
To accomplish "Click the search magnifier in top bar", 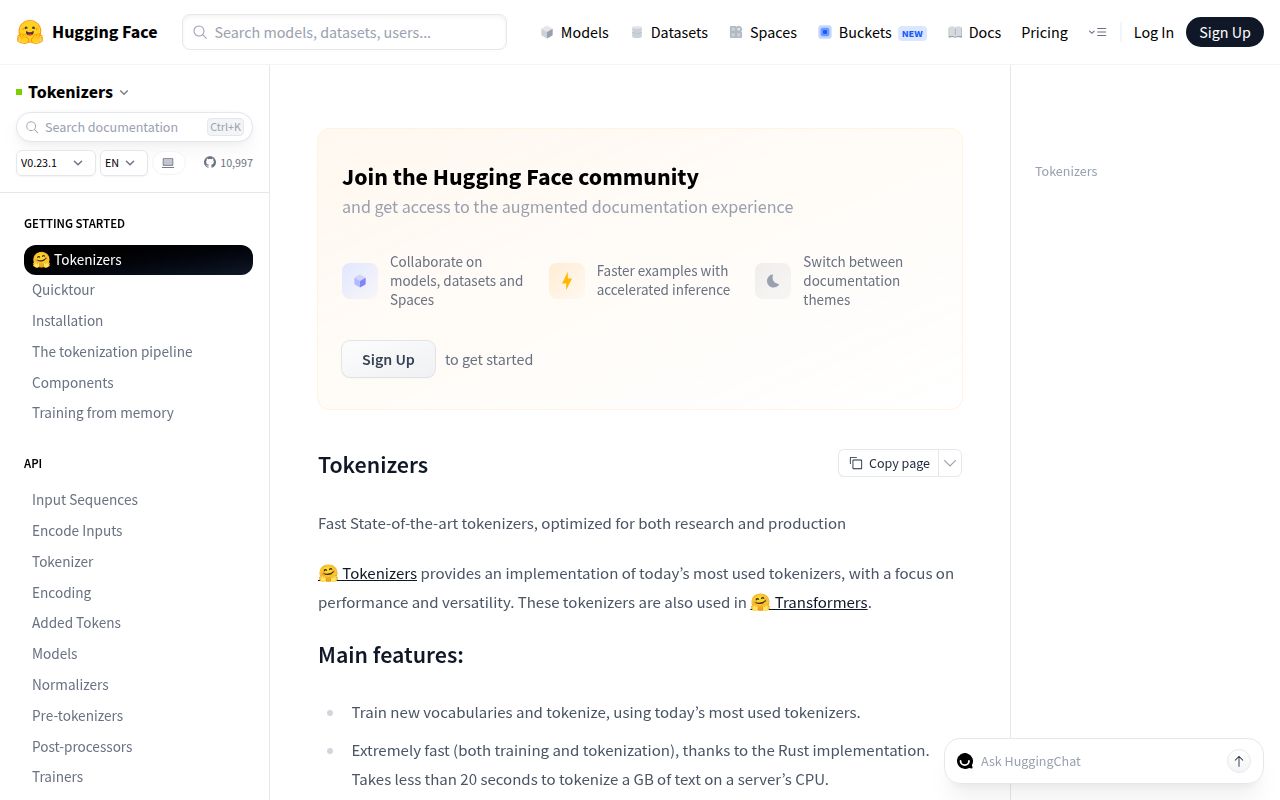I will coord(200,32).
